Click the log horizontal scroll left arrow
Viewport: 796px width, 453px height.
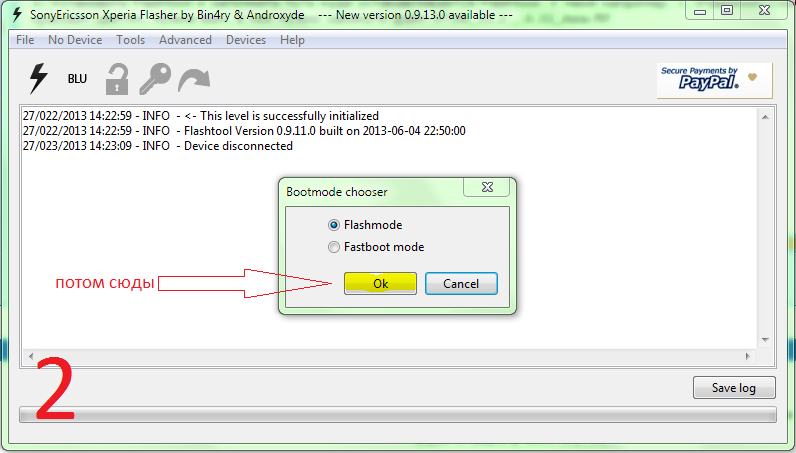coord(31,357)
